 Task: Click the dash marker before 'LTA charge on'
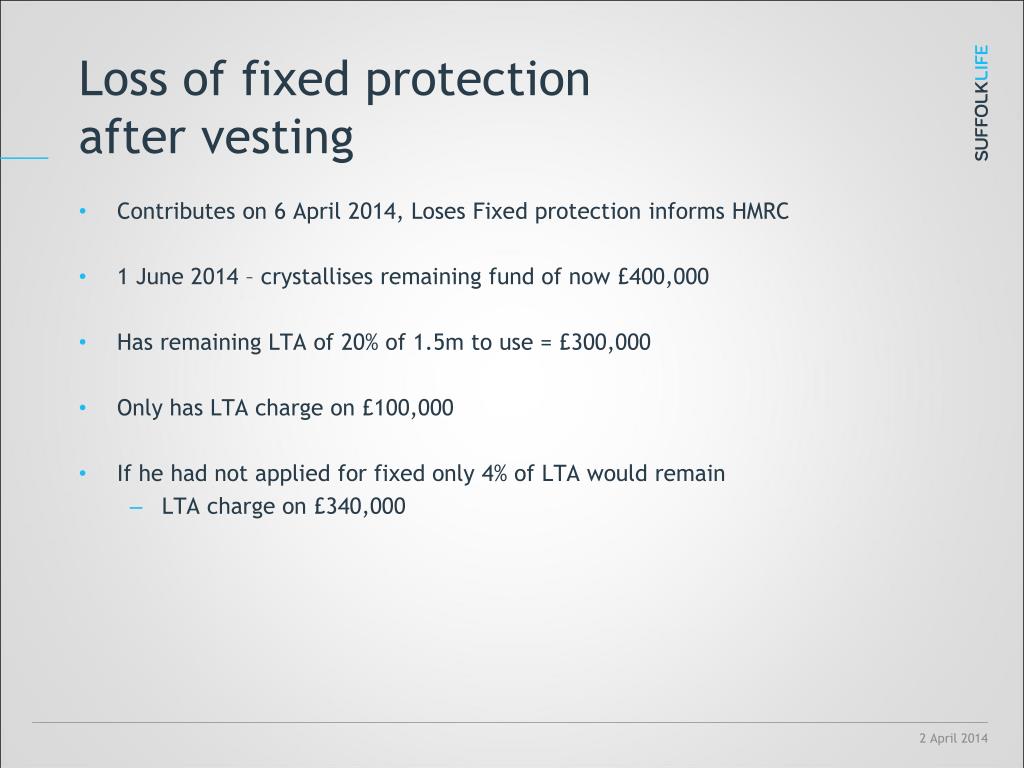136,507
